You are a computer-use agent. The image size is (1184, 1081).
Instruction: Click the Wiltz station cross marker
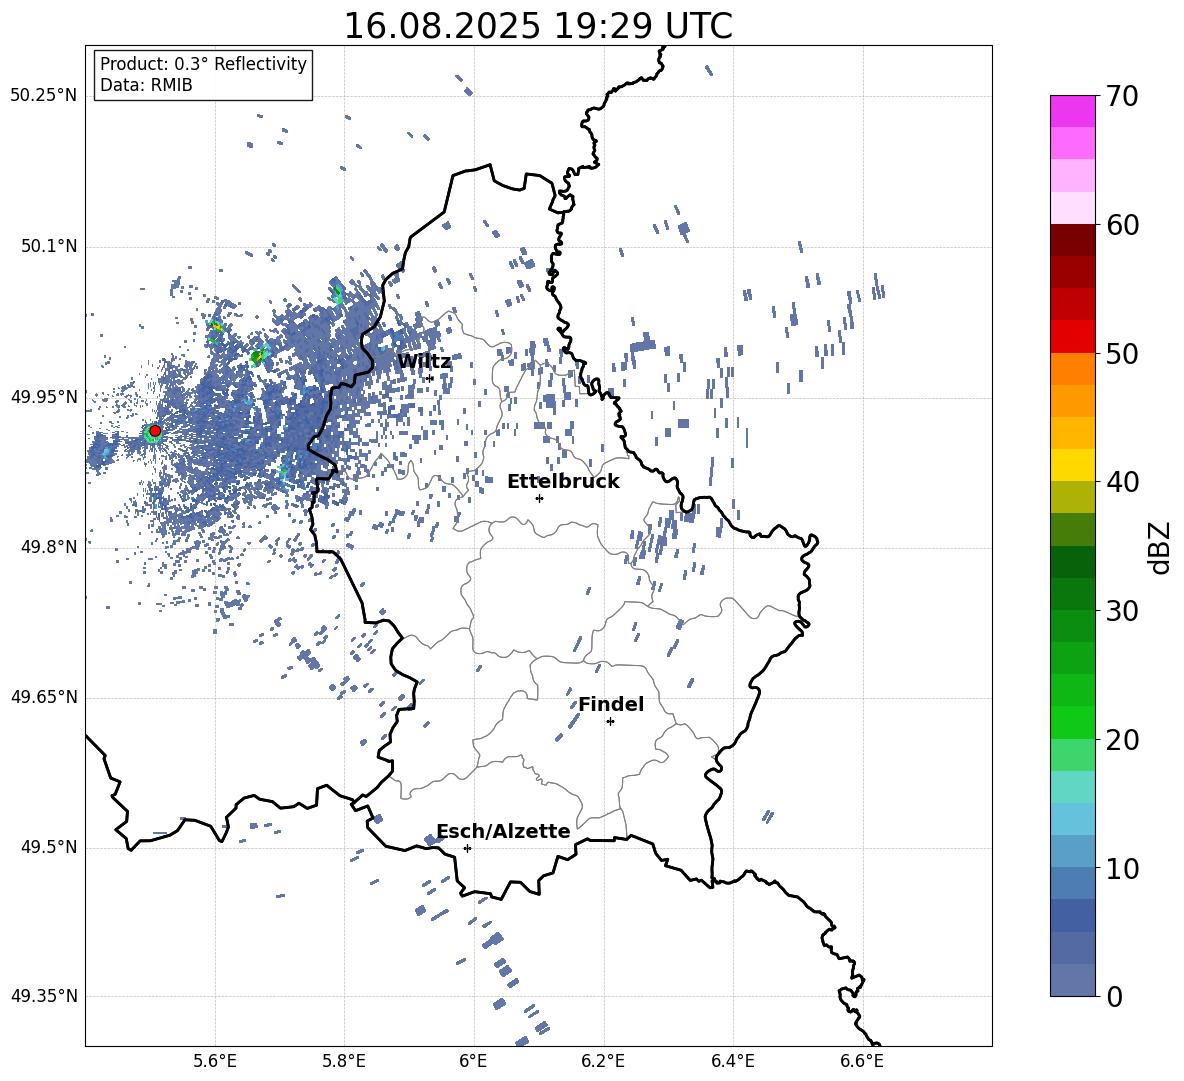(430, 378)
